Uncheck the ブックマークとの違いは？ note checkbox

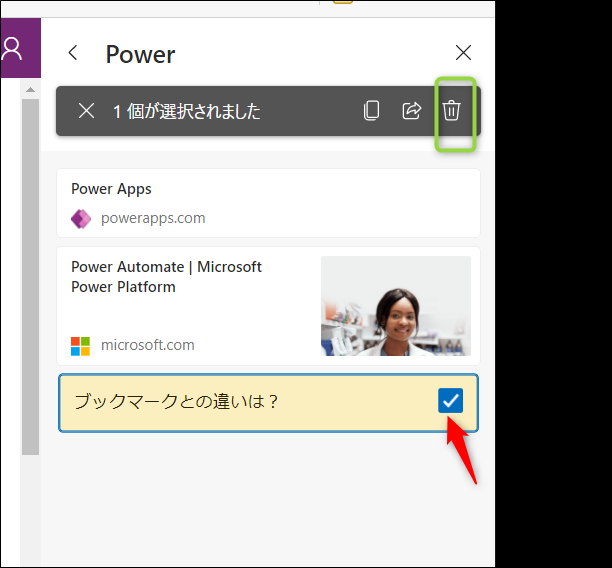pos(450,401)
